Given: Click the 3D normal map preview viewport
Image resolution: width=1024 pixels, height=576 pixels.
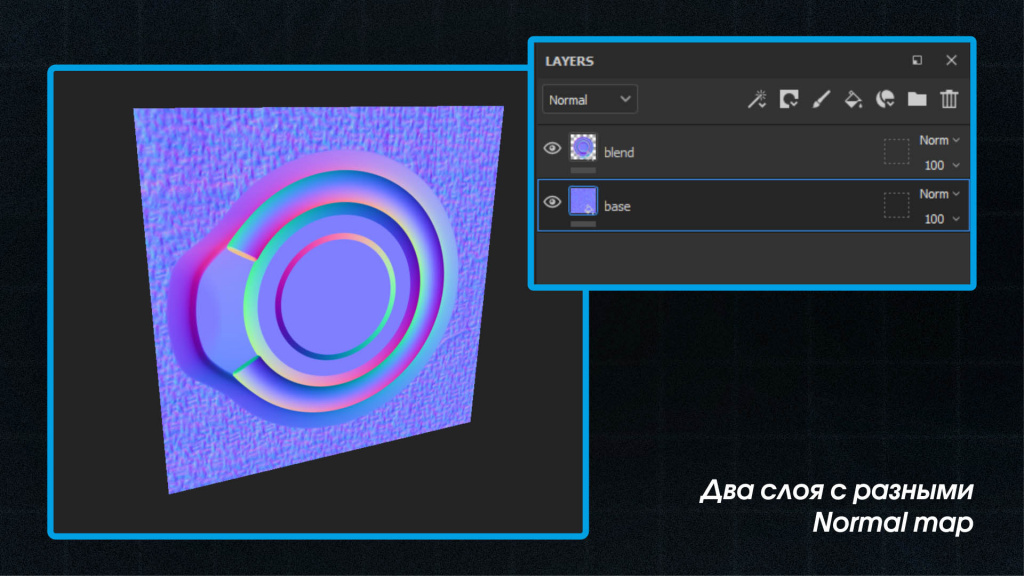Looking at the screenshot, I should tap(318, 302).
